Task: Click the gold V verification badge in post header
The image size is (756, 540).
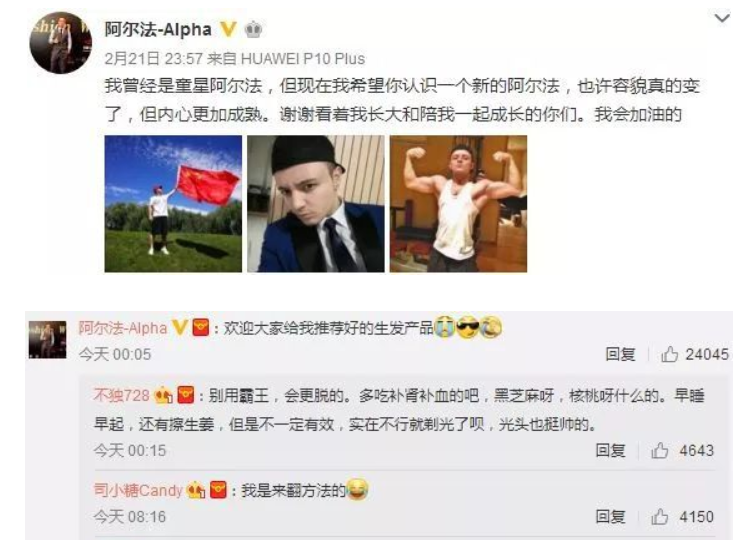Action: [x=229, y=29]
